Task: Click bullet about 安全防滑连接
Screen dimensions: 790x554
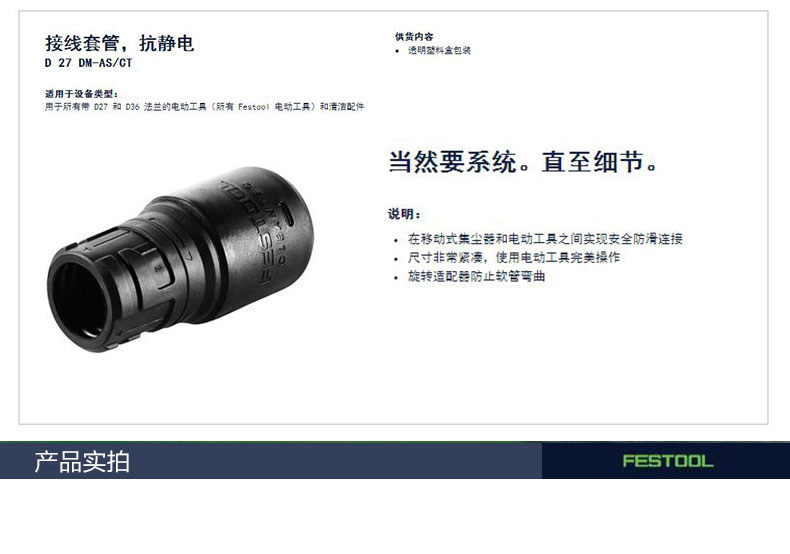Action: [x=545, y=239]
